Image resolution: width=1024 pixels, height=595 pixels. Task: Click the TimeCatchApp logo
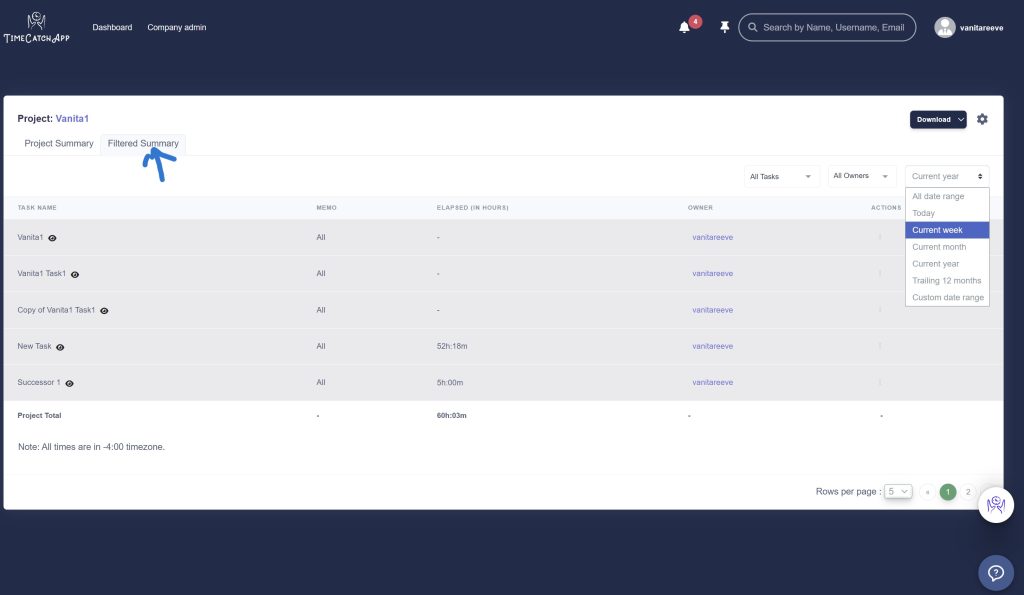(36, 27)
